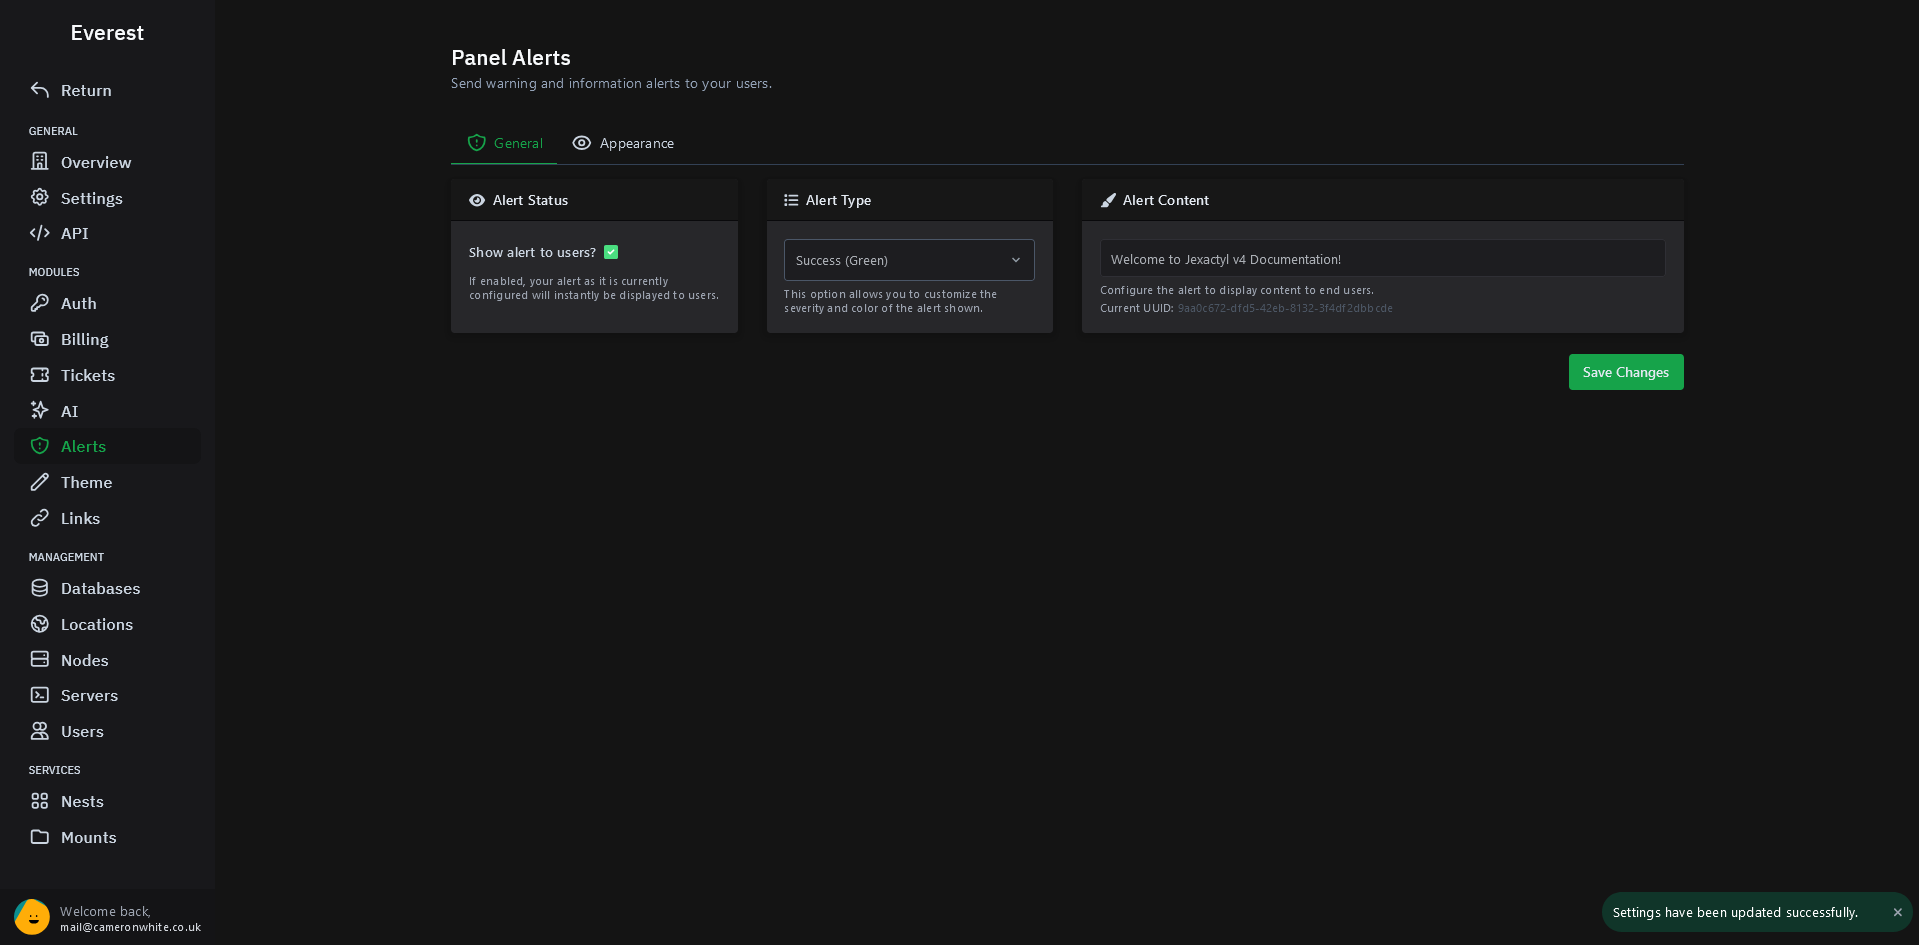Click the Users people icon

(x=40, y=731)
